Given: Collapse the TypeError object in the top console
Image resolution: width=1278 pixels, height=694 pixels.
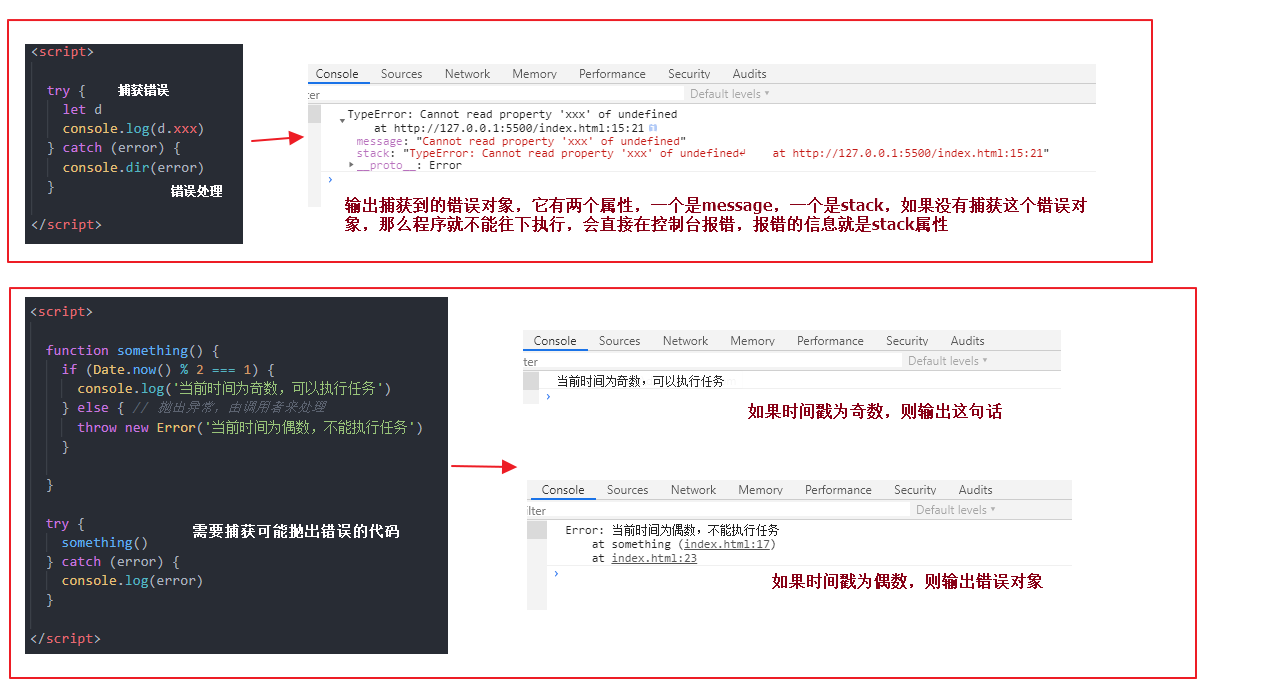Looking at the screenshot, I should coord(343,119).
